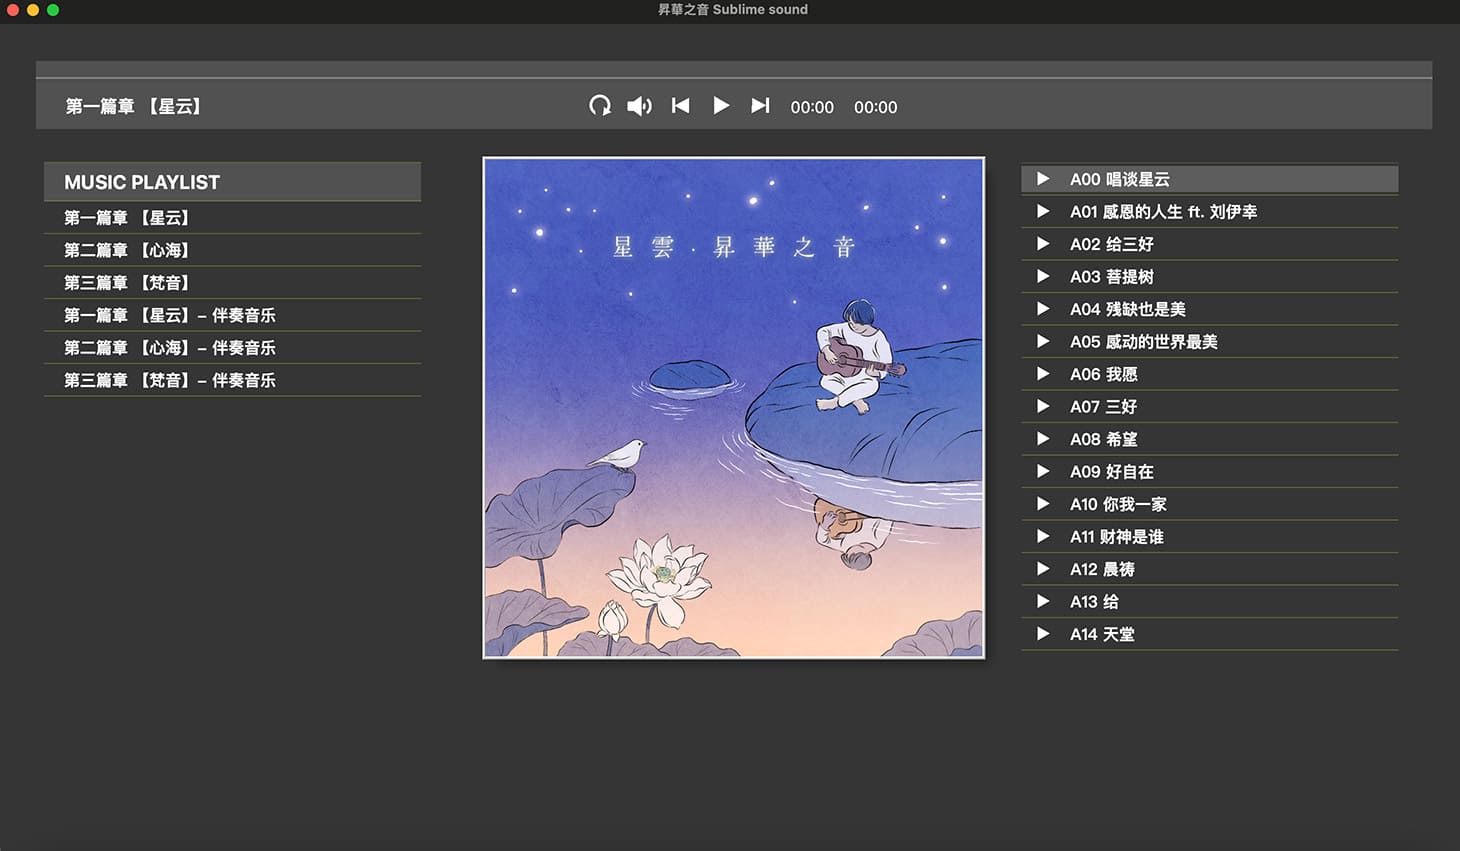Select track title A08 希望
This screenshot has height=851, width=1460.
[1104, 439]
